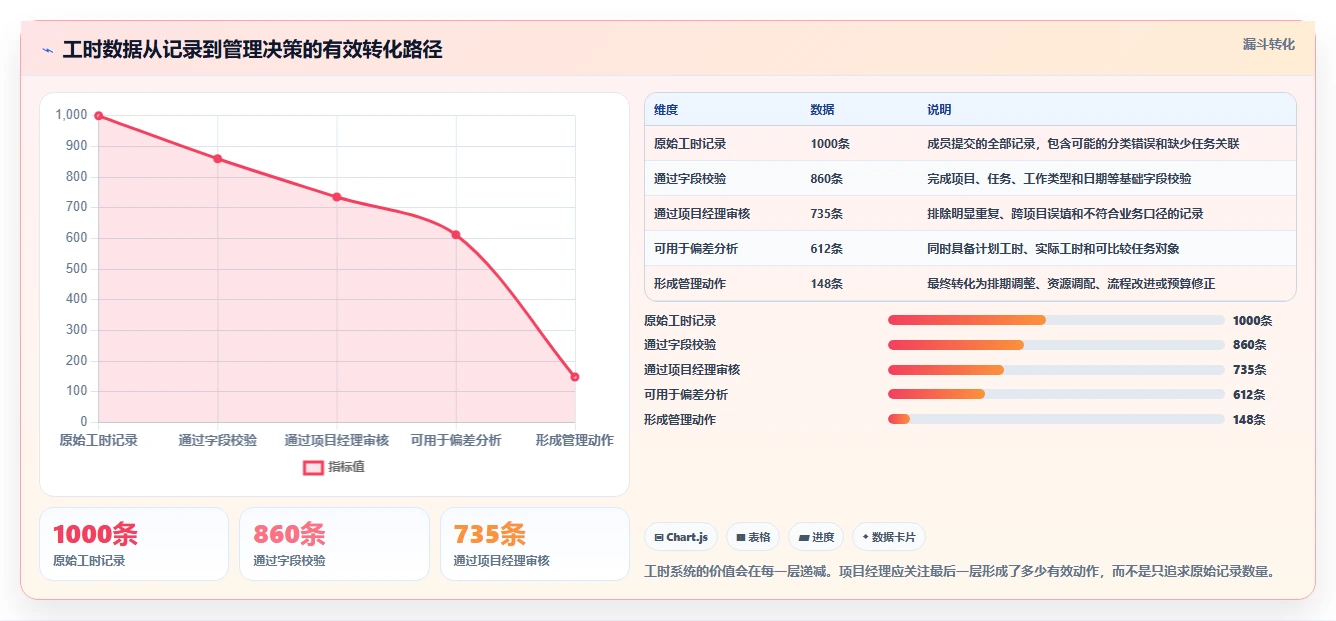Select the 原始工时记录 table row name cell

pyautogui.click(x=690, y=144)
